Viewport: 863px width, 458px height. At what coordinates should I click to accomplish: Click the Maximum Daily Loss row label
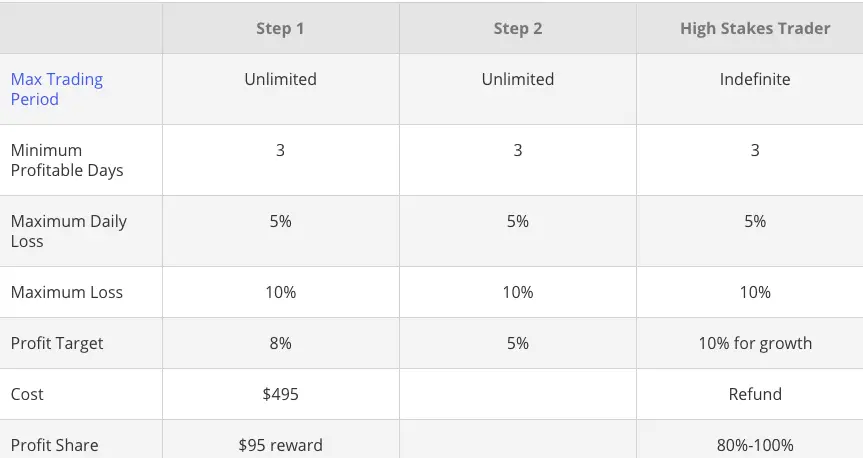[x=69, y=231]
